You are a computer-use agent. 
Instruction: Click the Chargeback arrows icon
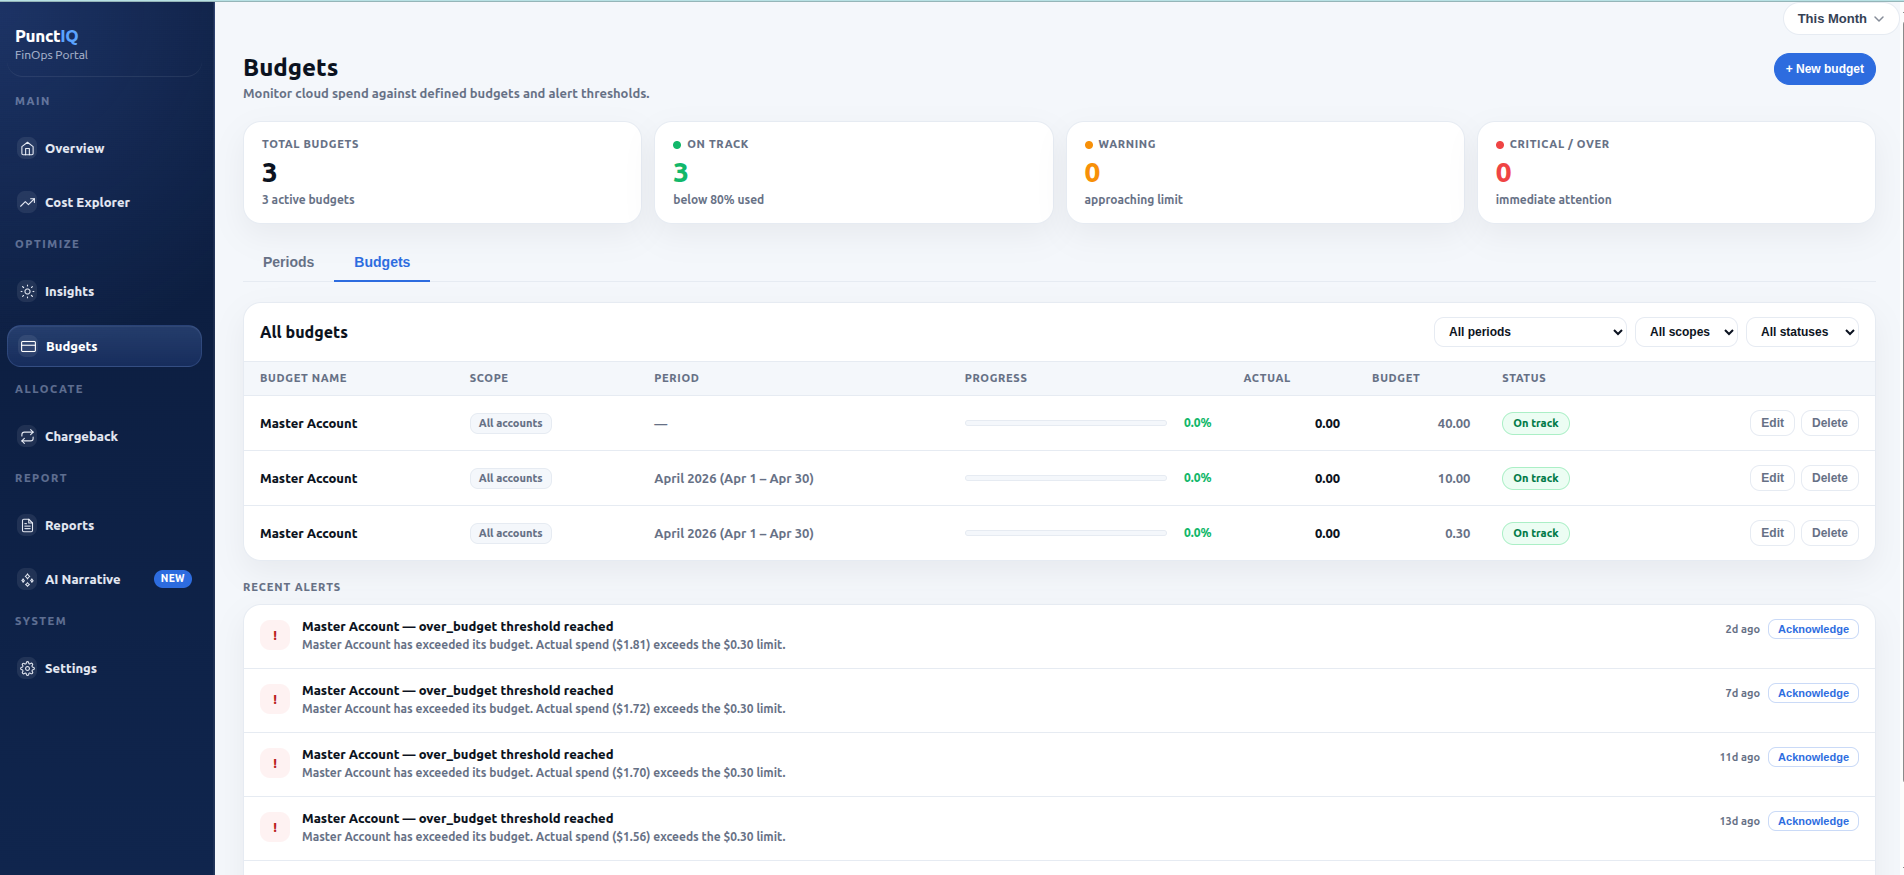(x=27, y=436)
